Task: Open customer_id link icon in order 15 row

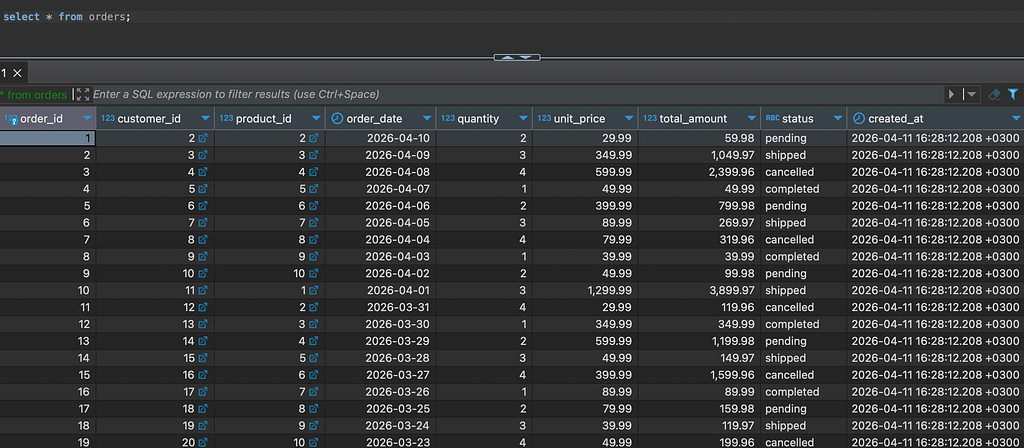Action: pos(202,375)
